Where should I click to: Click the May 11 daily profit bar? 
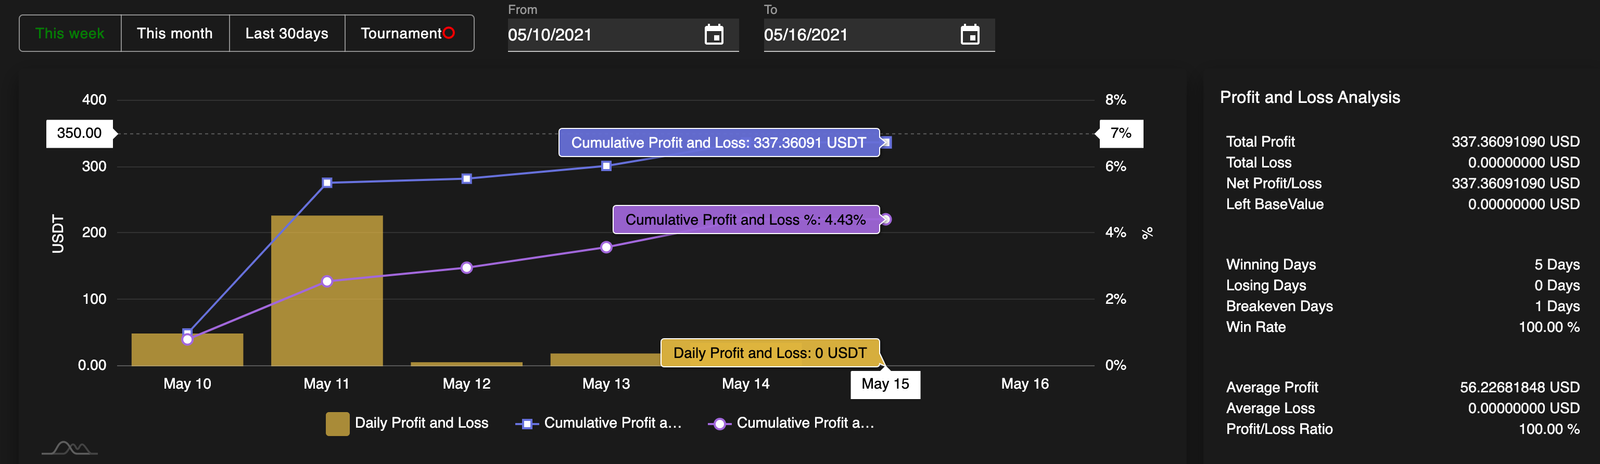[x=327, y=290]
